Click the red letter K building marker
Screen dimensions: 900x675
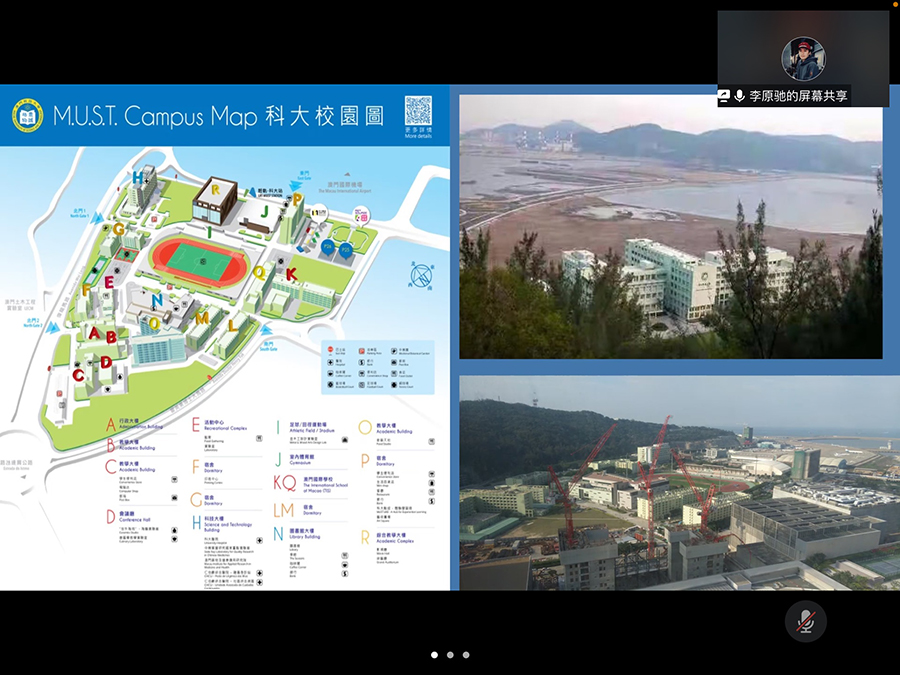(292, 274)
